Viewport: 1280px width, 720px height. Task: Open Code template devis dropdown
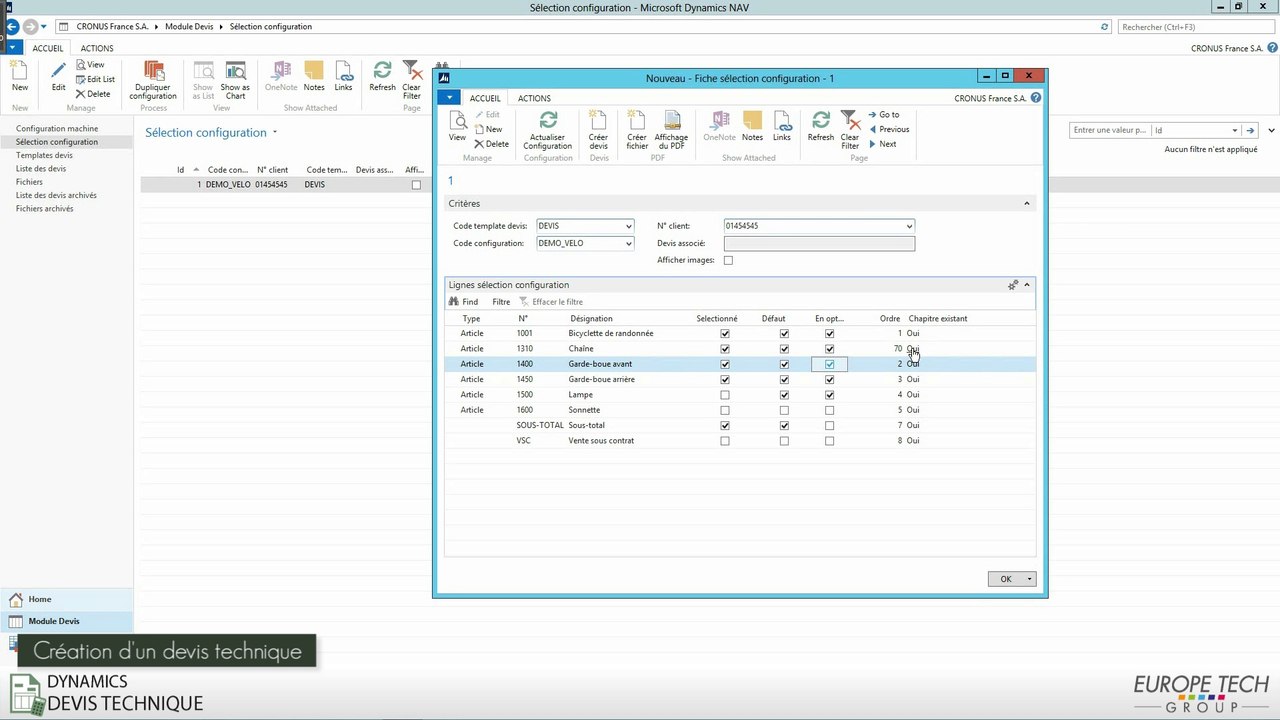point(629,226)
